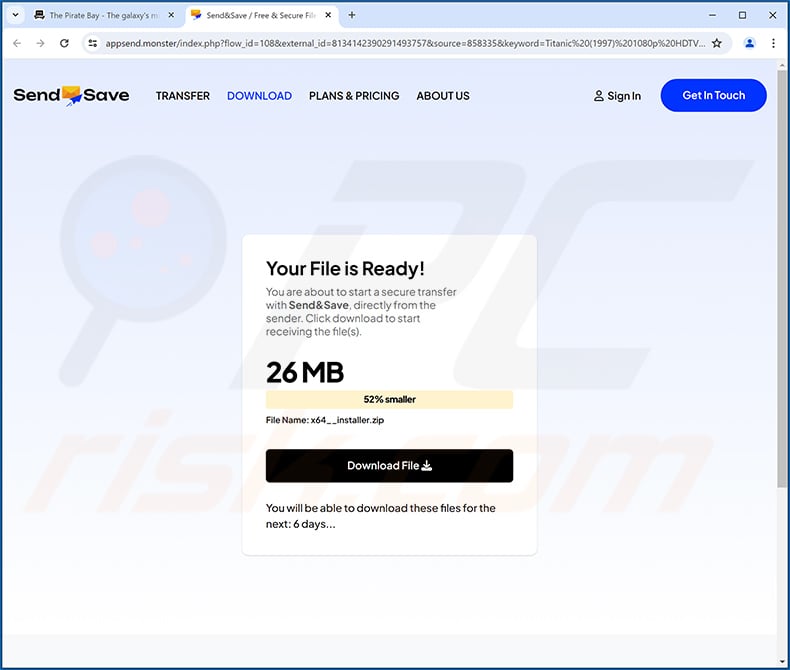The image size is (790, 670).
Task: Close the Send&Save tab
Action: (x=328, y=15)
